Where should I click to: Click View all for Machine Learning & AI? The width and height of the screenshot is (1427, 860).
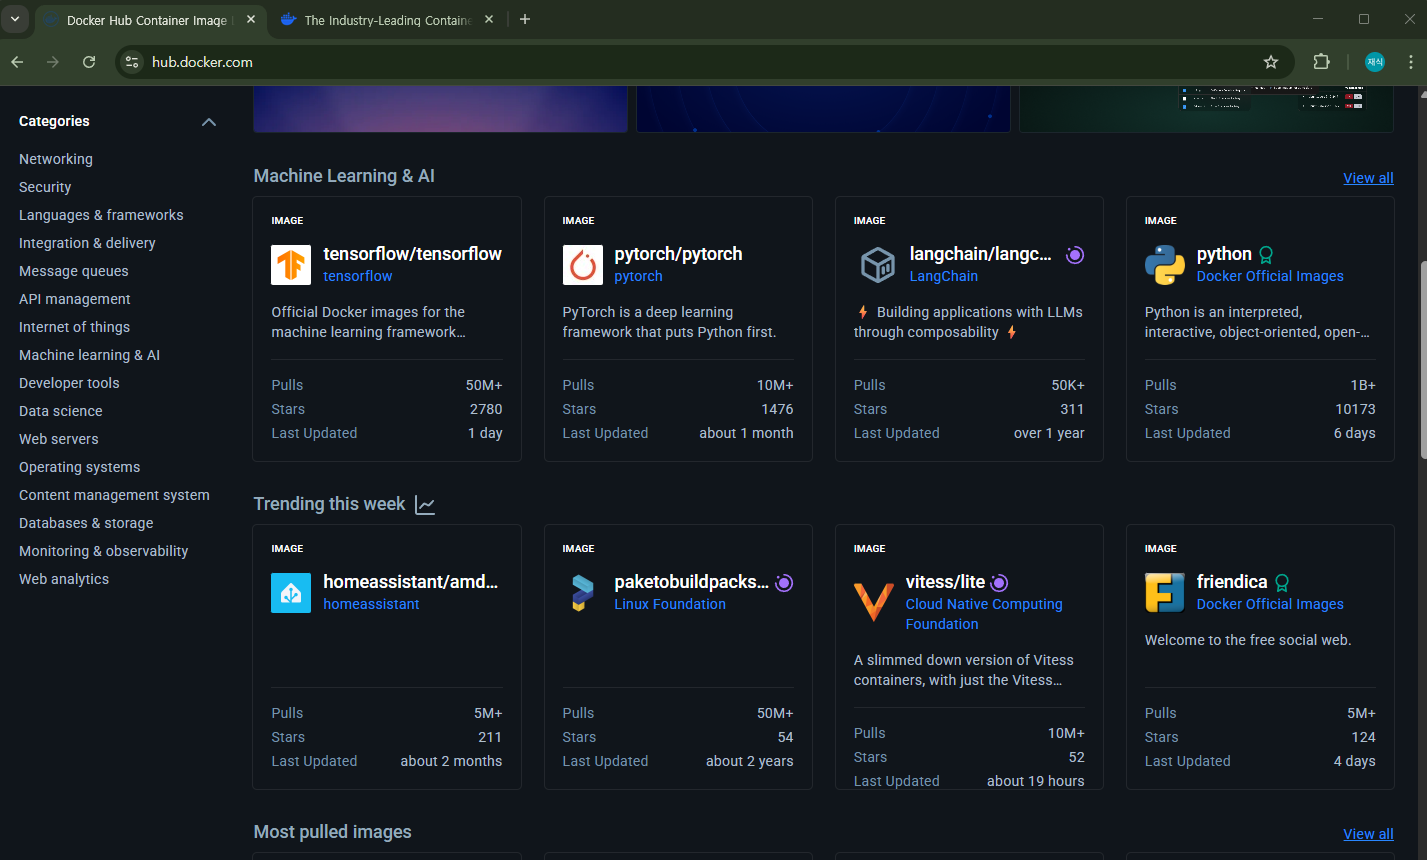pyautogui.click(x=1368, y=178)
